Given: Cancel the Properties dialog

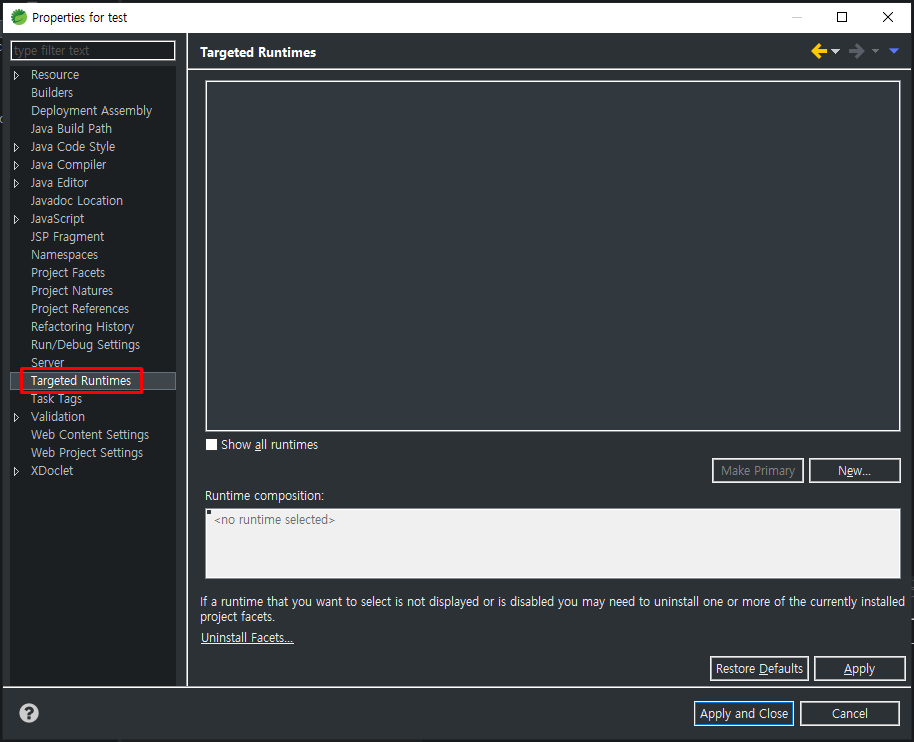Looking at the screenshot, I should pos(849,713).
